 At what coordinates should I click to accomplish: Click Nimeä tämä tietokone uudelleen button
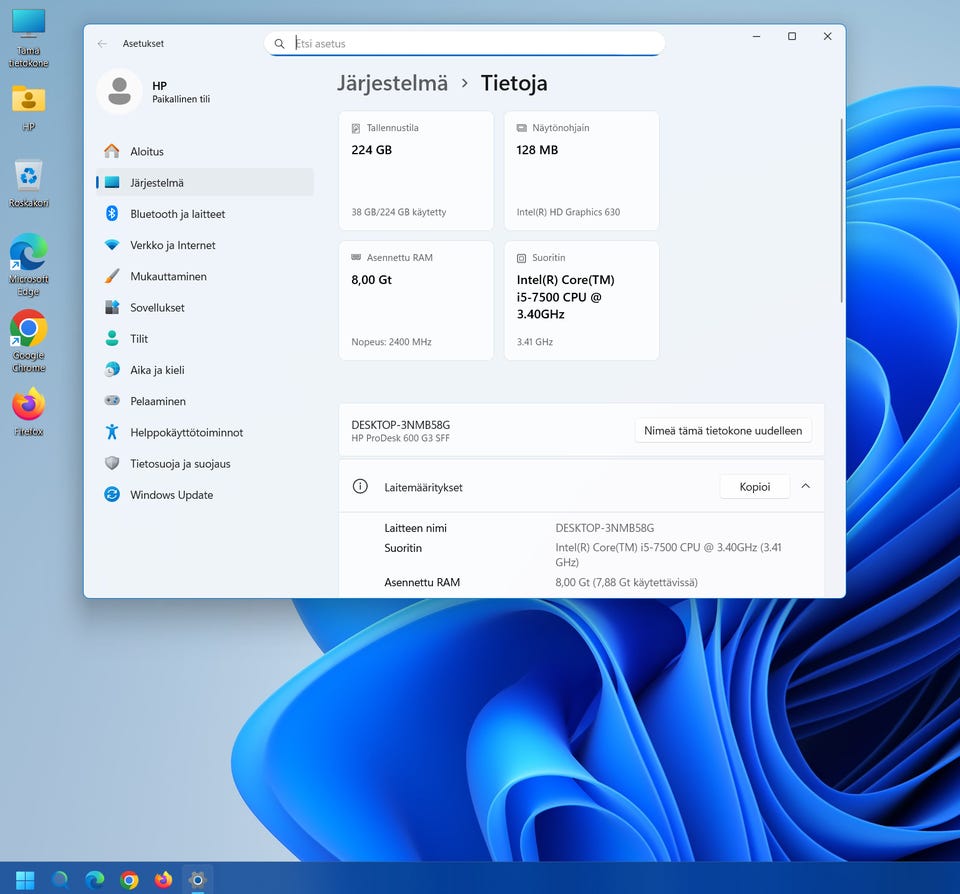coord(722,431)
